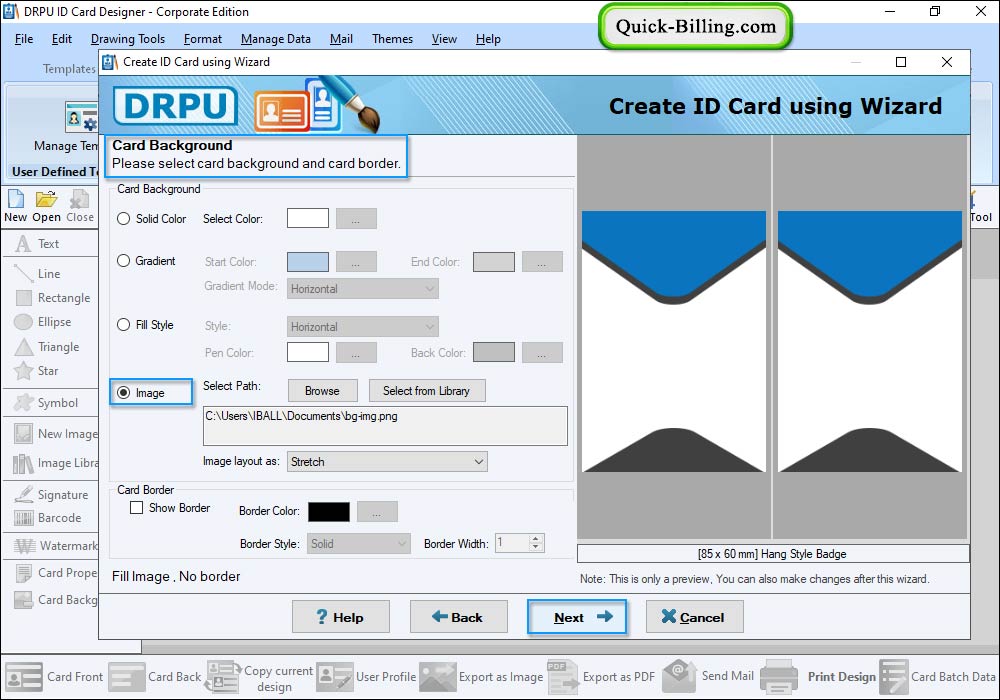Switch to Card Back view

click(x=155, y=676)
